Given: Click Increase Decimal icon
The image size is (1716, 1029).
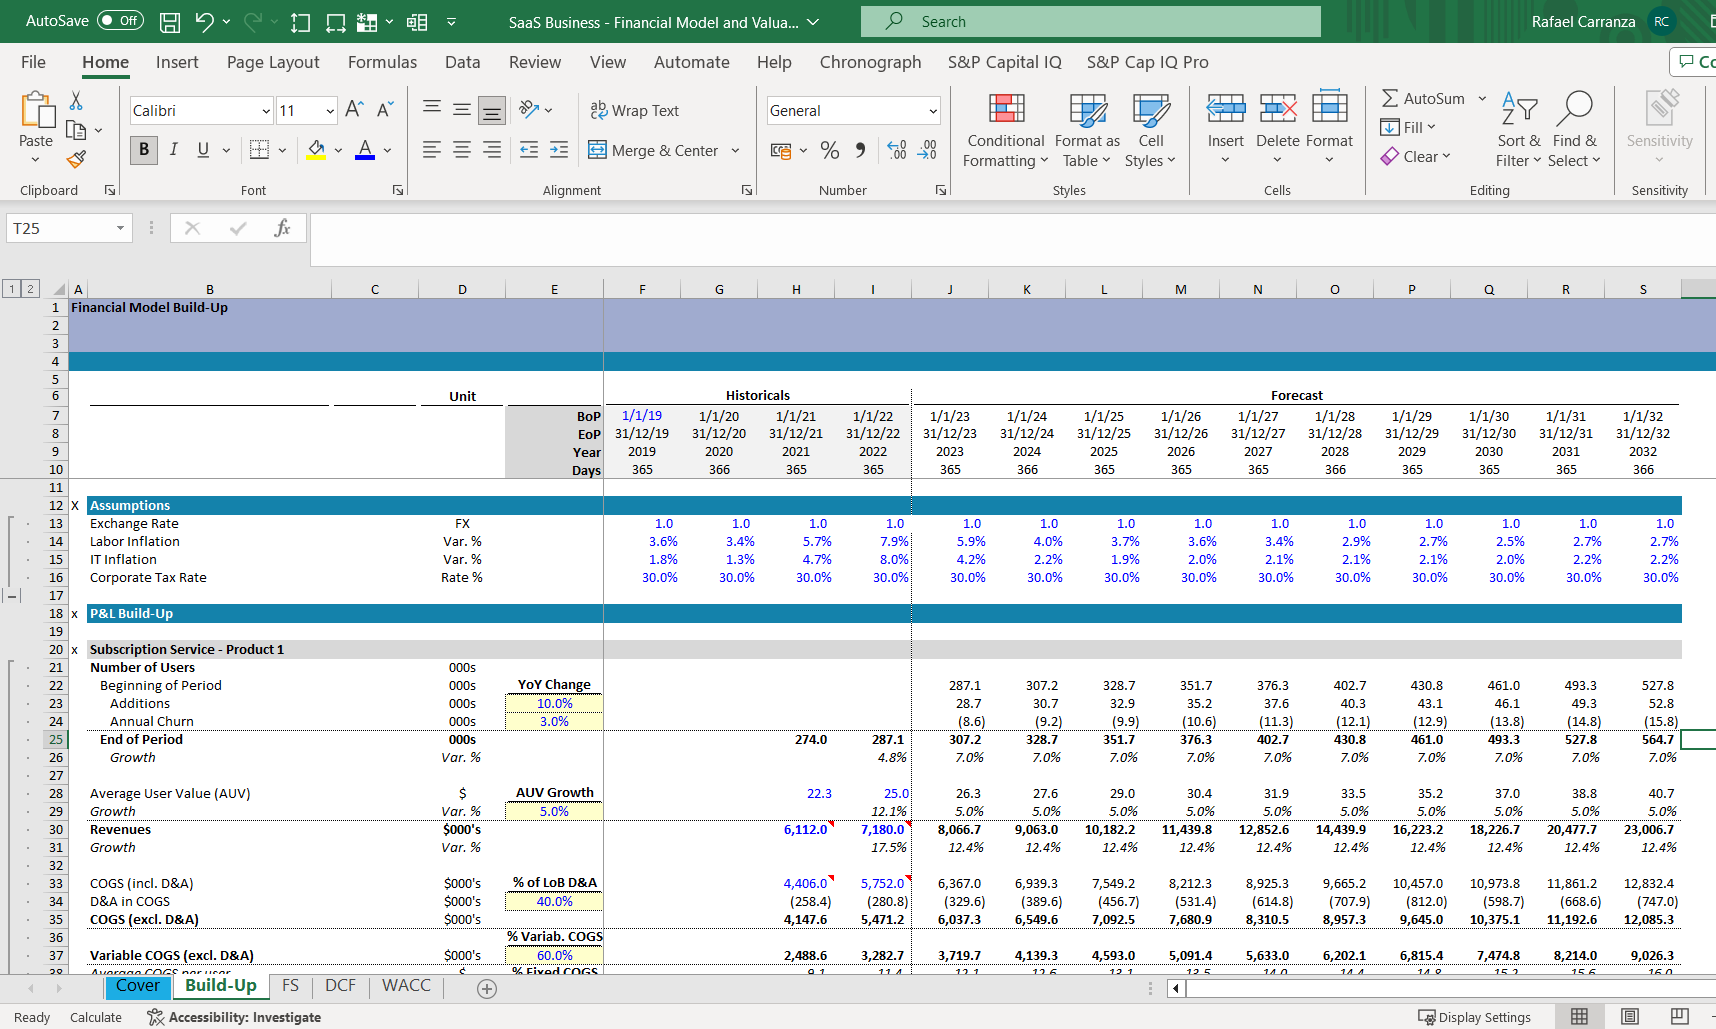Looking at the screenshot, I should click(897, 150).
